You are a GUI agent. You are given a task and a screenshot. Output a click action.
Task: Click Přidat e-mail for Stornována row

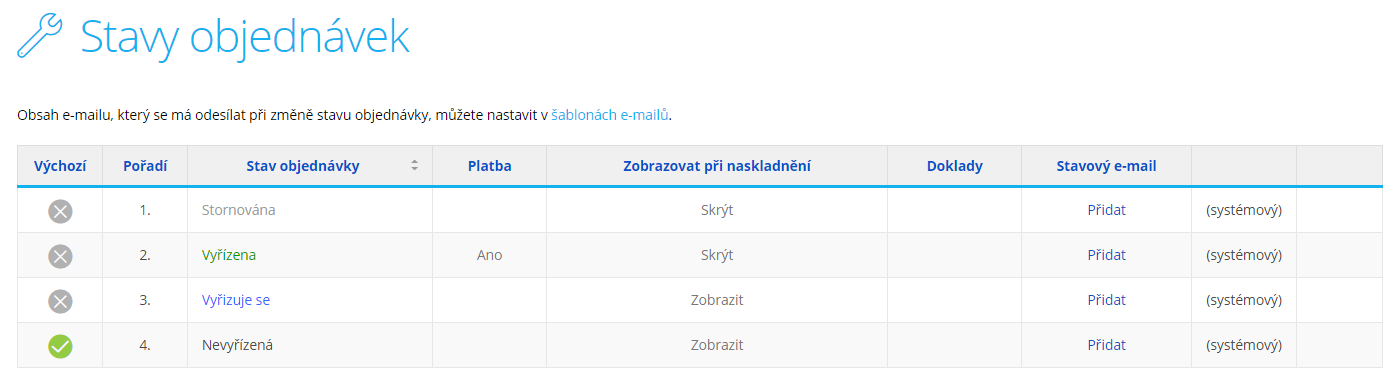[1106, 210]
